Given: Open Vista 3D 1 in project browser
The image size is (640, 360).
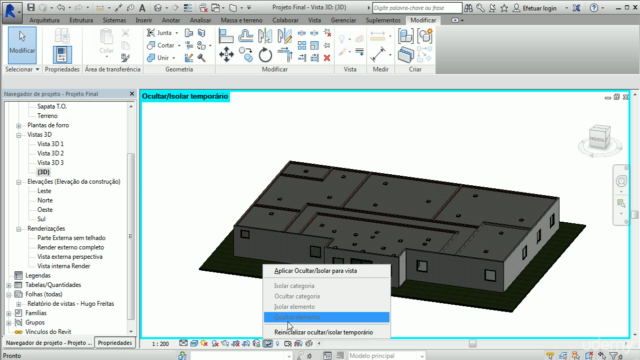Looking at the screenshot, I should [x=50, y=144].
